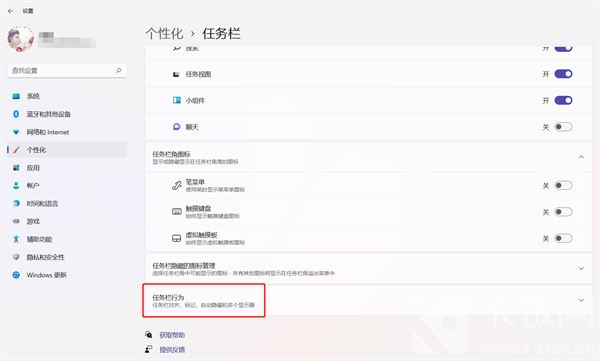Open the 获取帮助 link
This screenshot has height=361, width=600.
172,335
